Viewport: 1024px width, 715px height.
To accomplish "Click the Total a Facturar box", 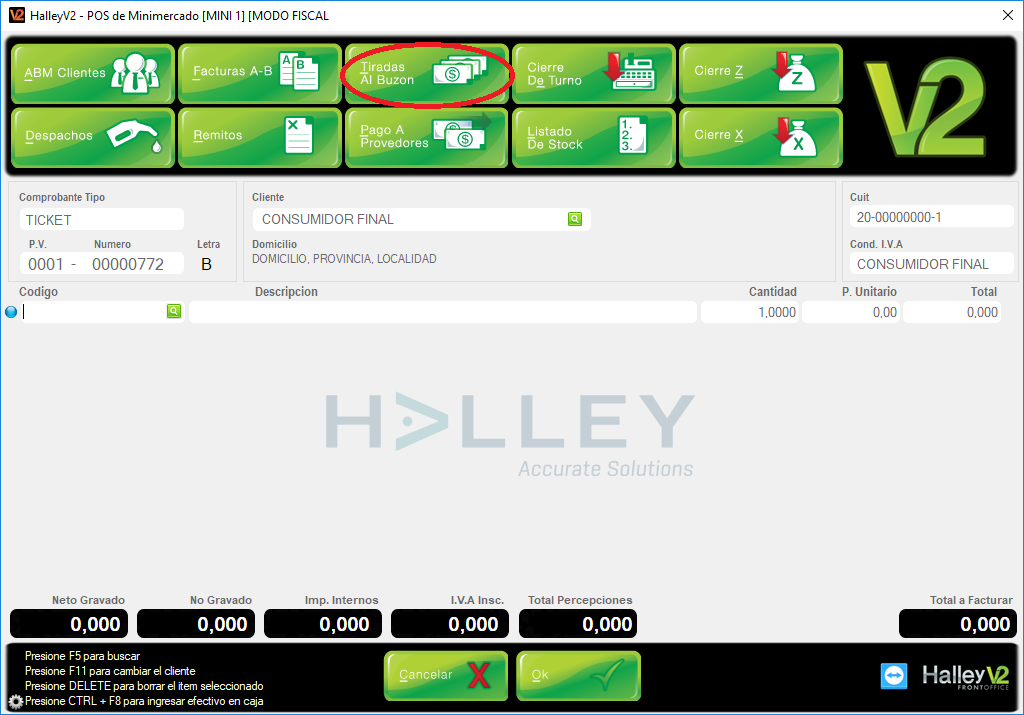I will [958, 624].
